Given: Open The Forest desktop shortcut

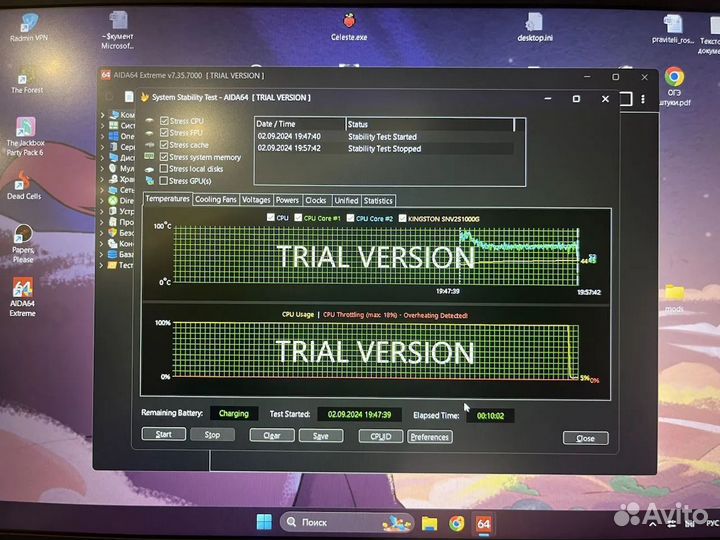Looking at the screenshot, I should pos(27,81).
